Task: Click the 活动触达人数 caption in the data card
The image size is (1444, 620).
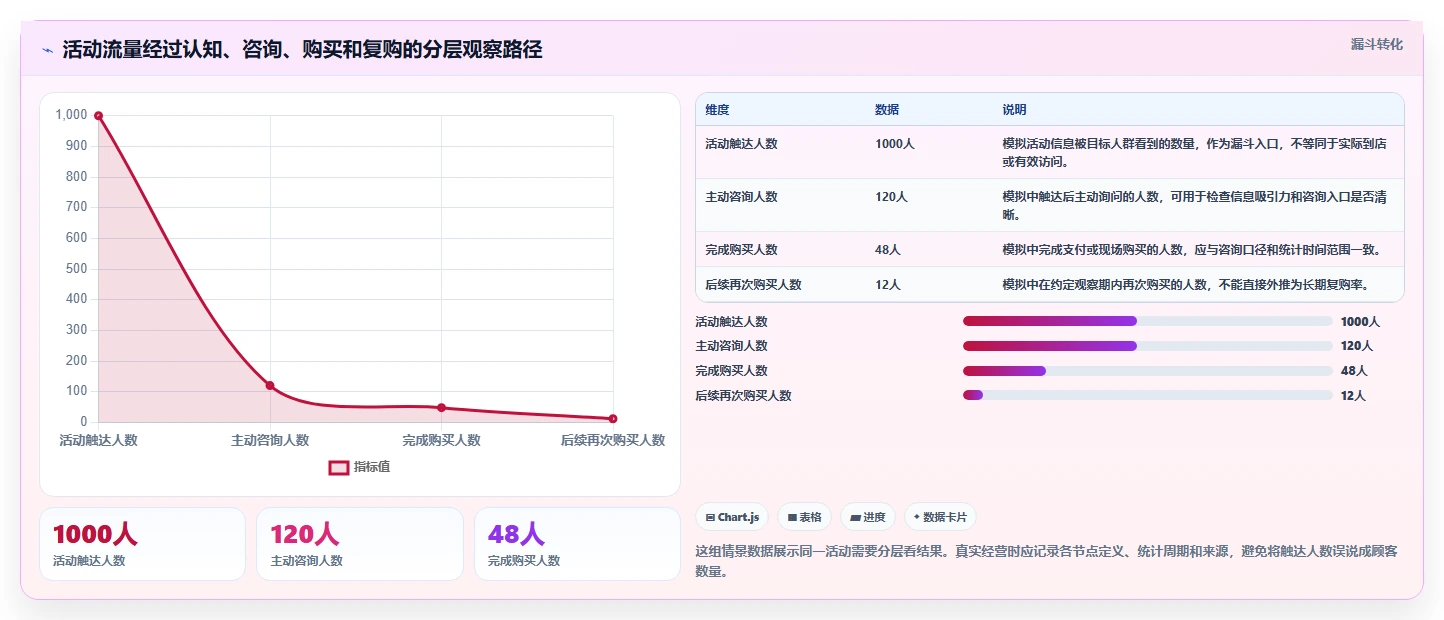Action: pyautogui.click(x=89, y=561)
